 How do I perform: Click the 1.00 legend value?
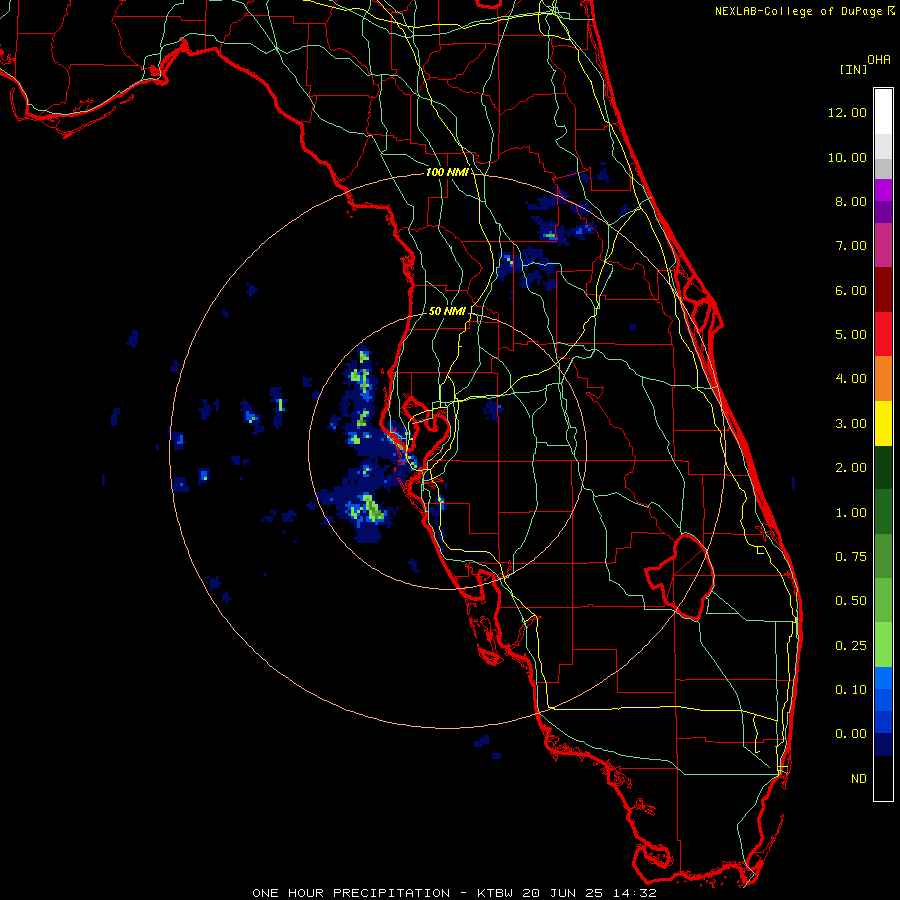tap(851, 513)
